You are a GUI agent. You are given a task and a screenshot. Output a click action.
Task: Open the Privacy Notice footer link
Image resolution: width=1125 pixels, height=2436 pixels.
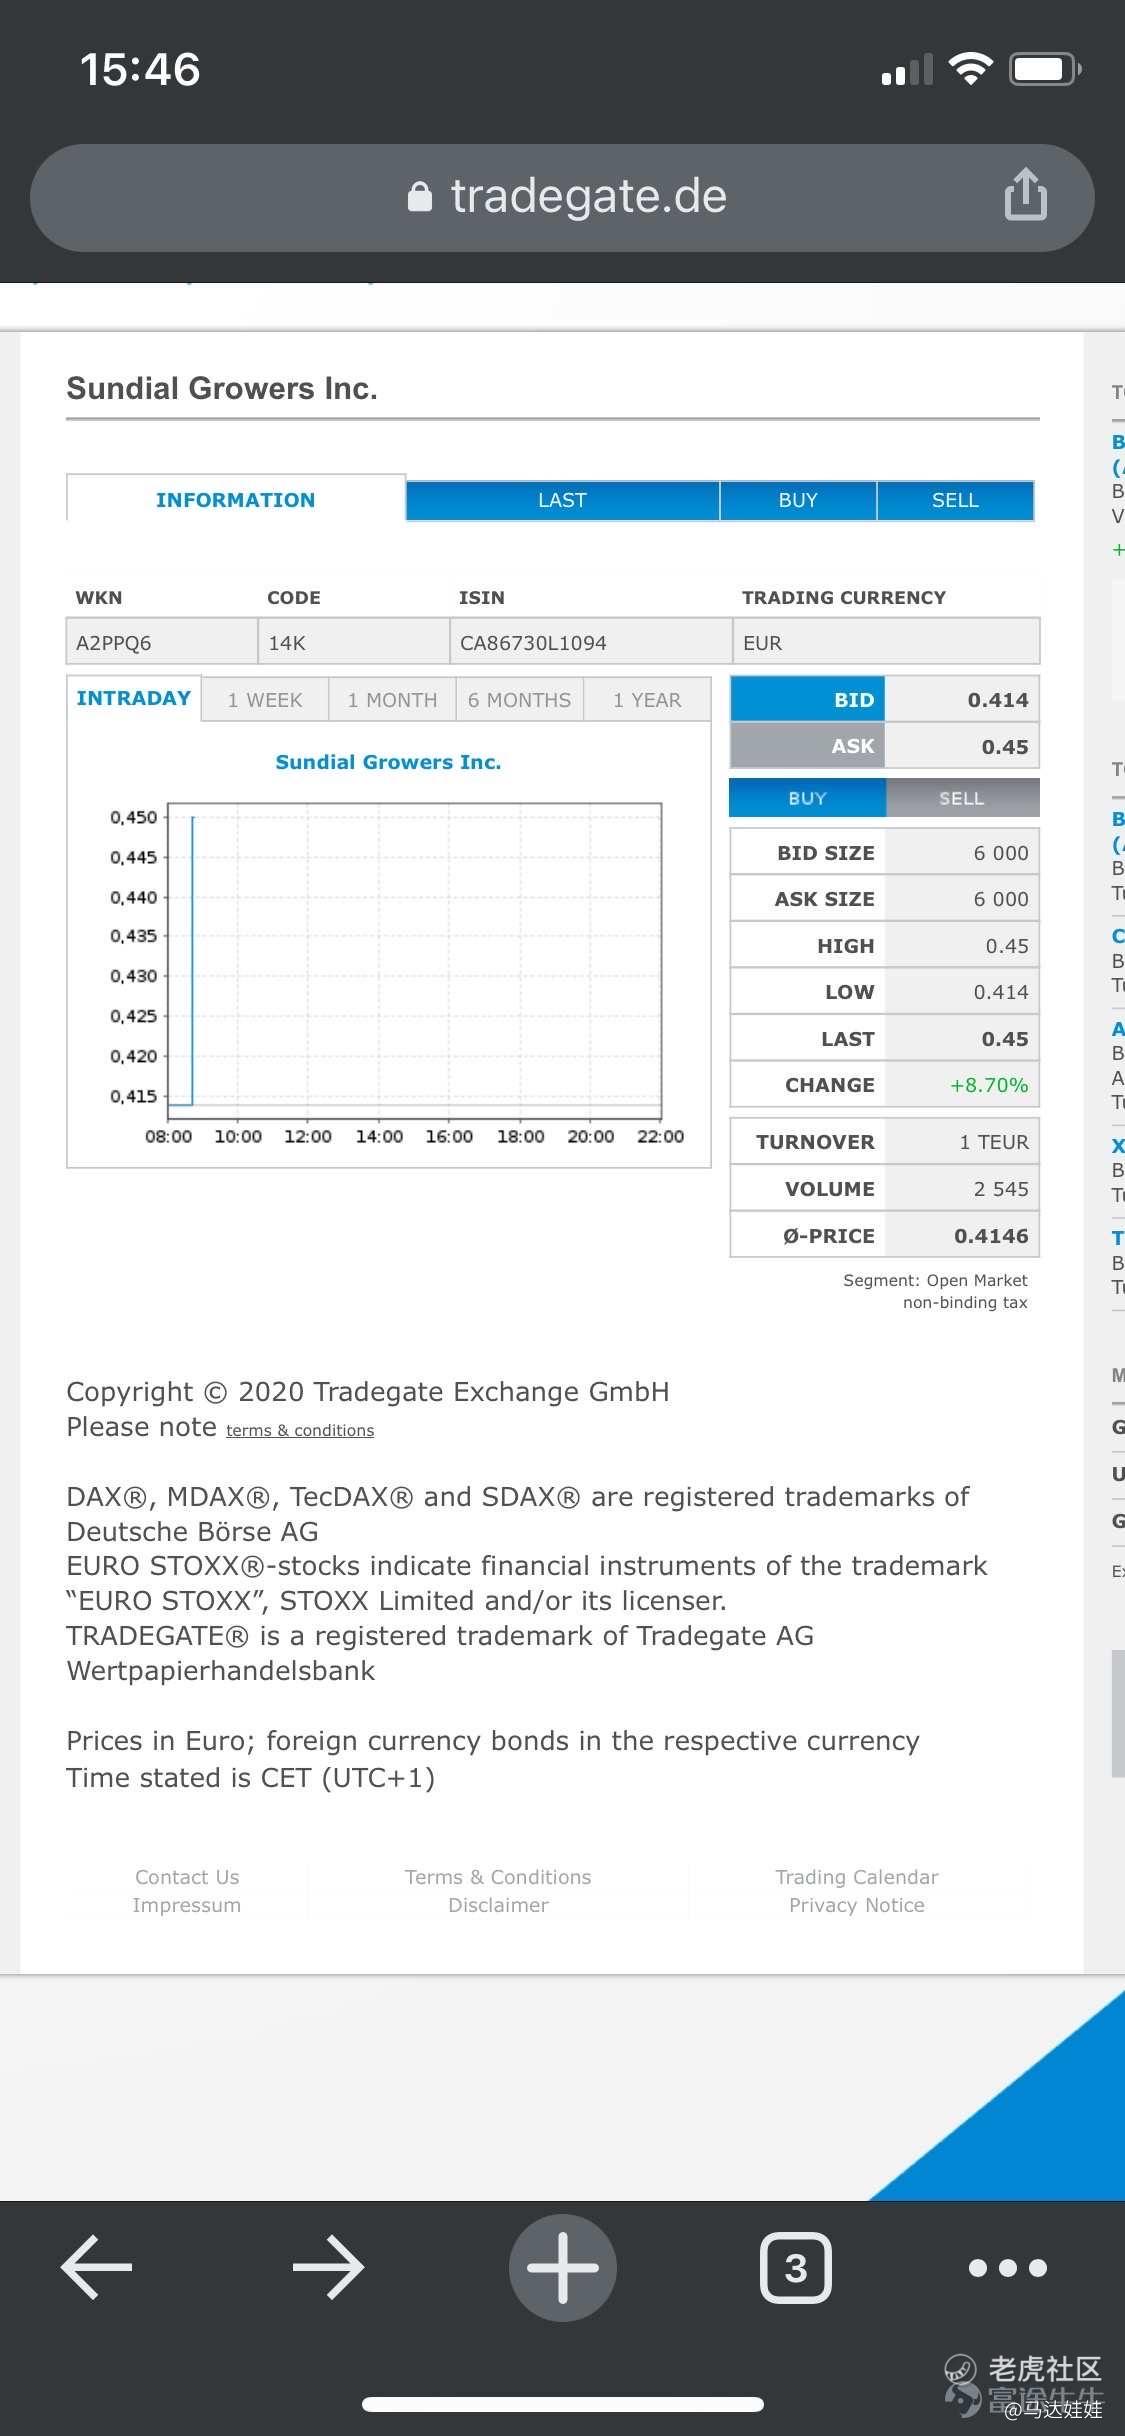coord(857,1905)
